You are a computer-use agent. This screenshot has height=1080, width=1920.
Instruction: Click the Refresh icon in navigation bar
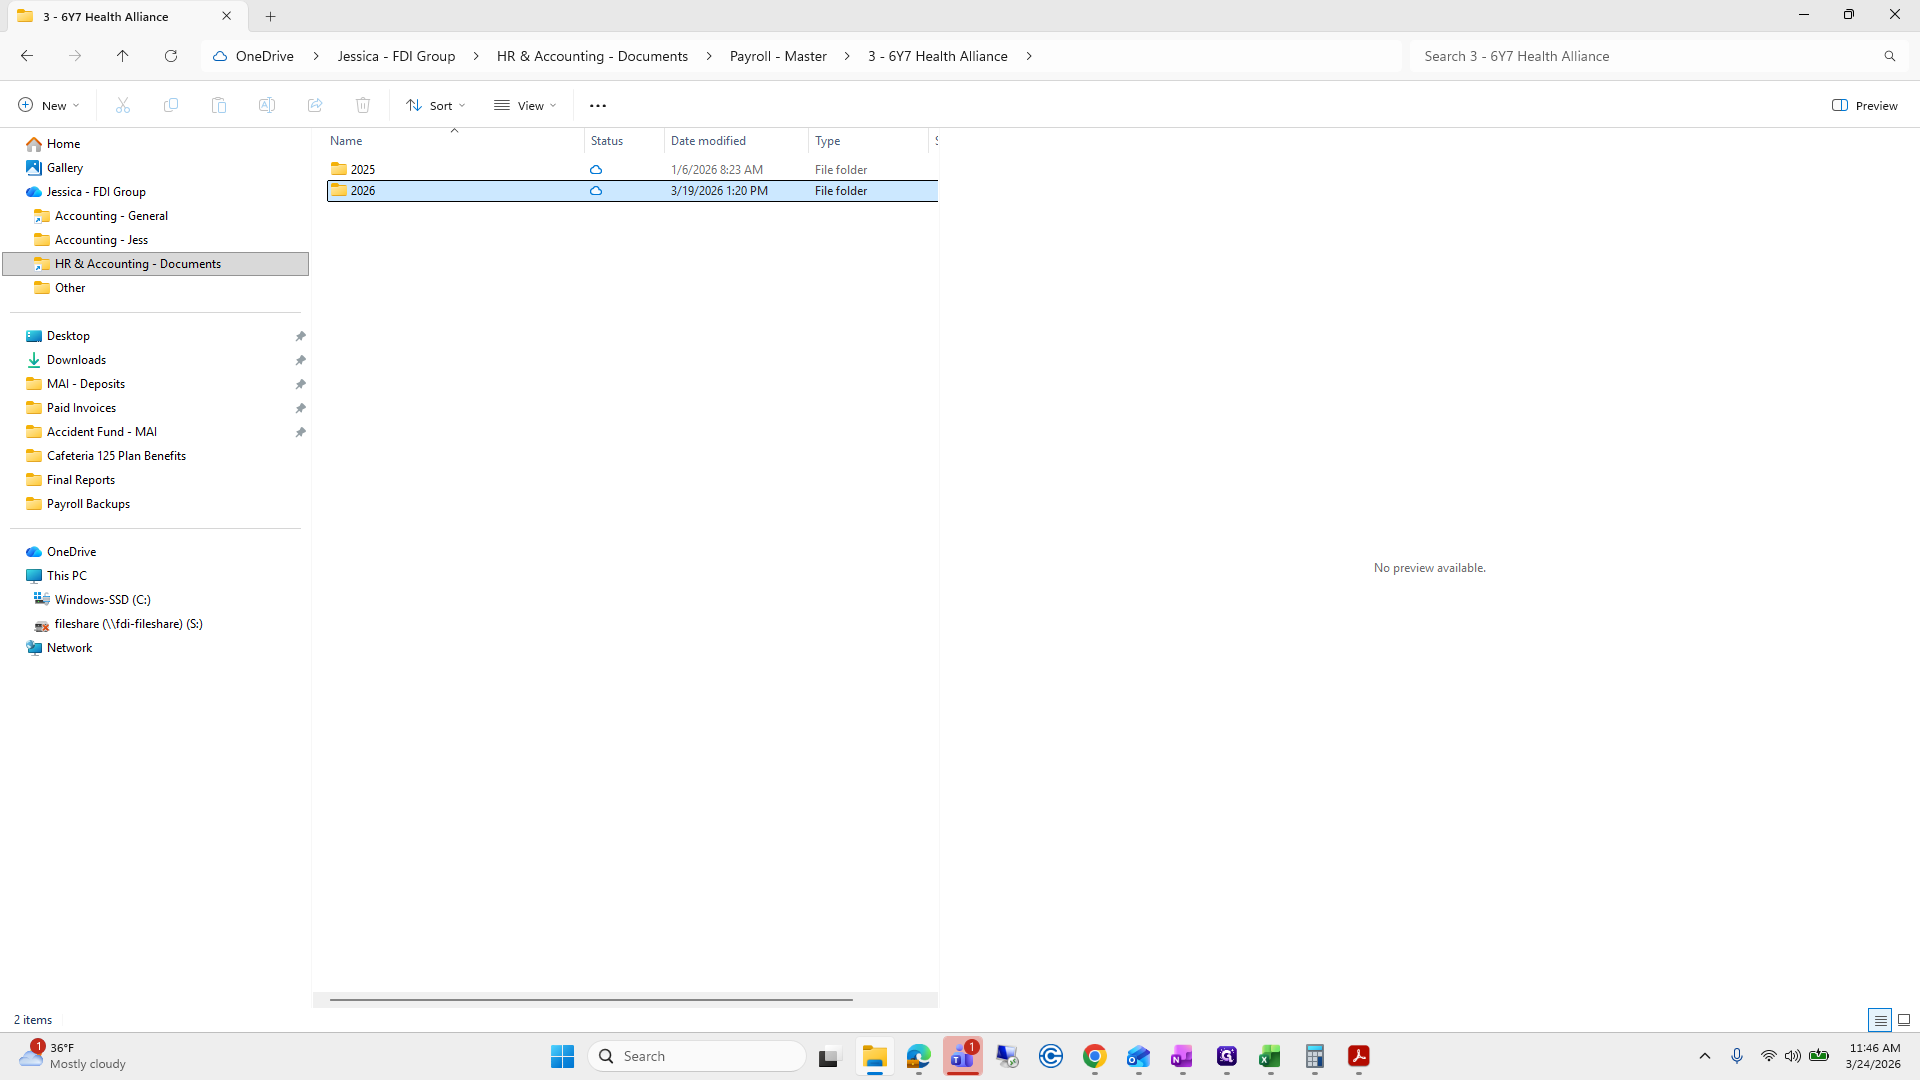[171, 56]
